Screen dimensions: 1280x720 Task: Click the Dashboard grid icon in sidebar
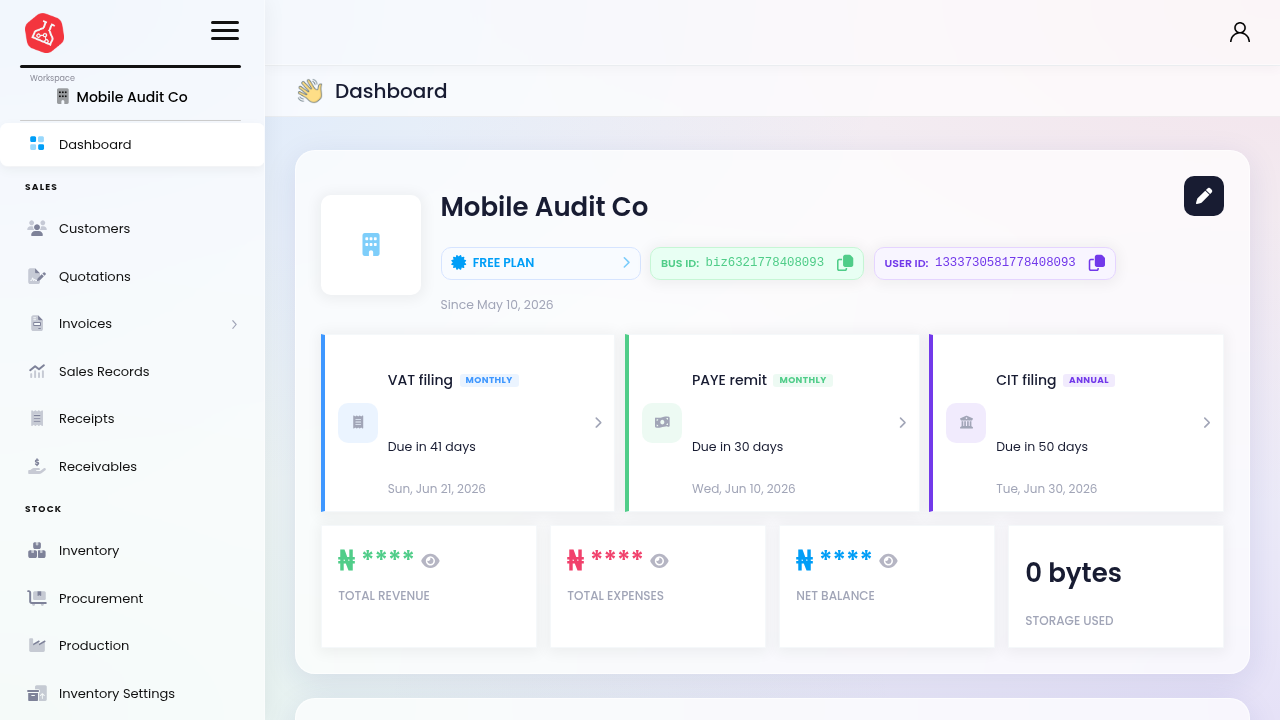[37, 144]
